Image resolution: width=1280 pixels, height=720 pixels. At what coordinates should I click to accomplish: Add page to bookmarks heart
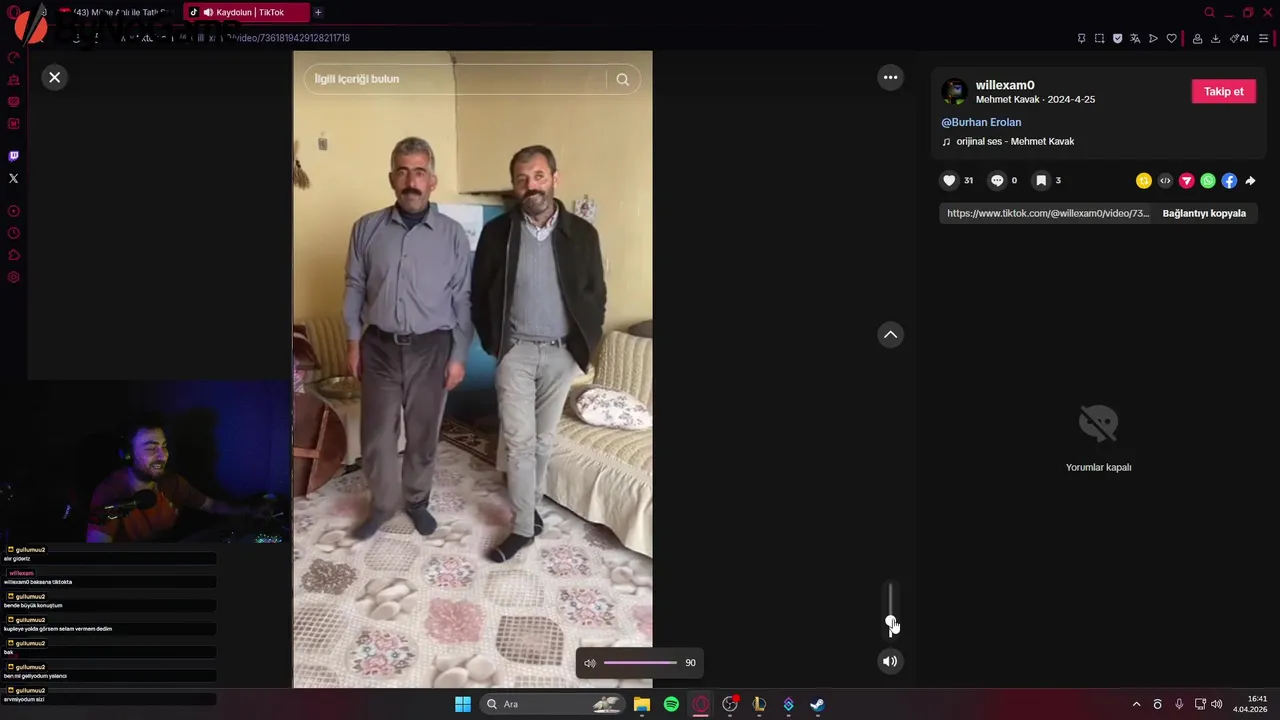point(1171,38)
